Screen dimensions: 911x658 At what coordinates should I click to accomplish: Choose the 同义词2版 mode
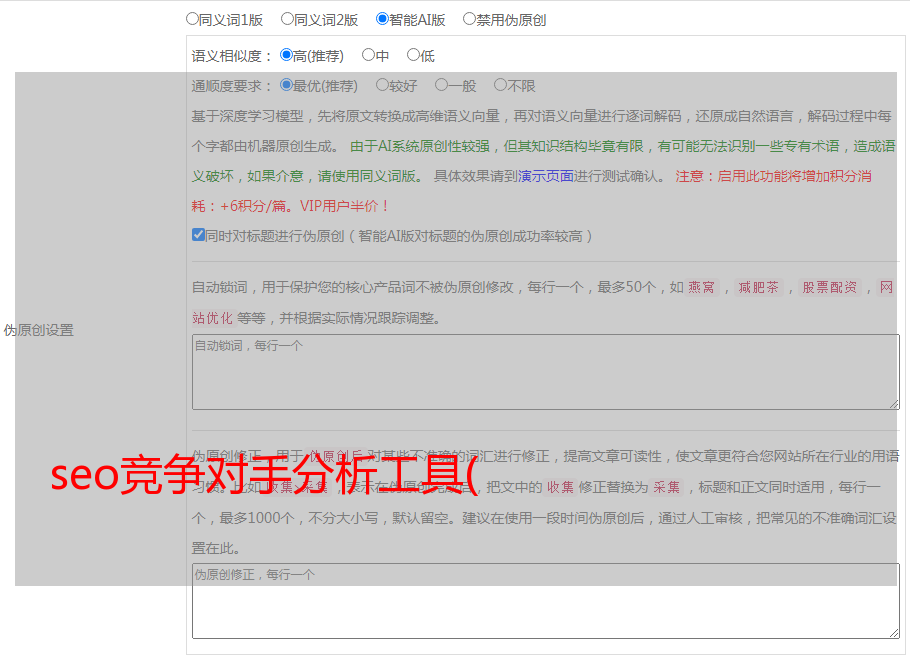pos(287,19)
